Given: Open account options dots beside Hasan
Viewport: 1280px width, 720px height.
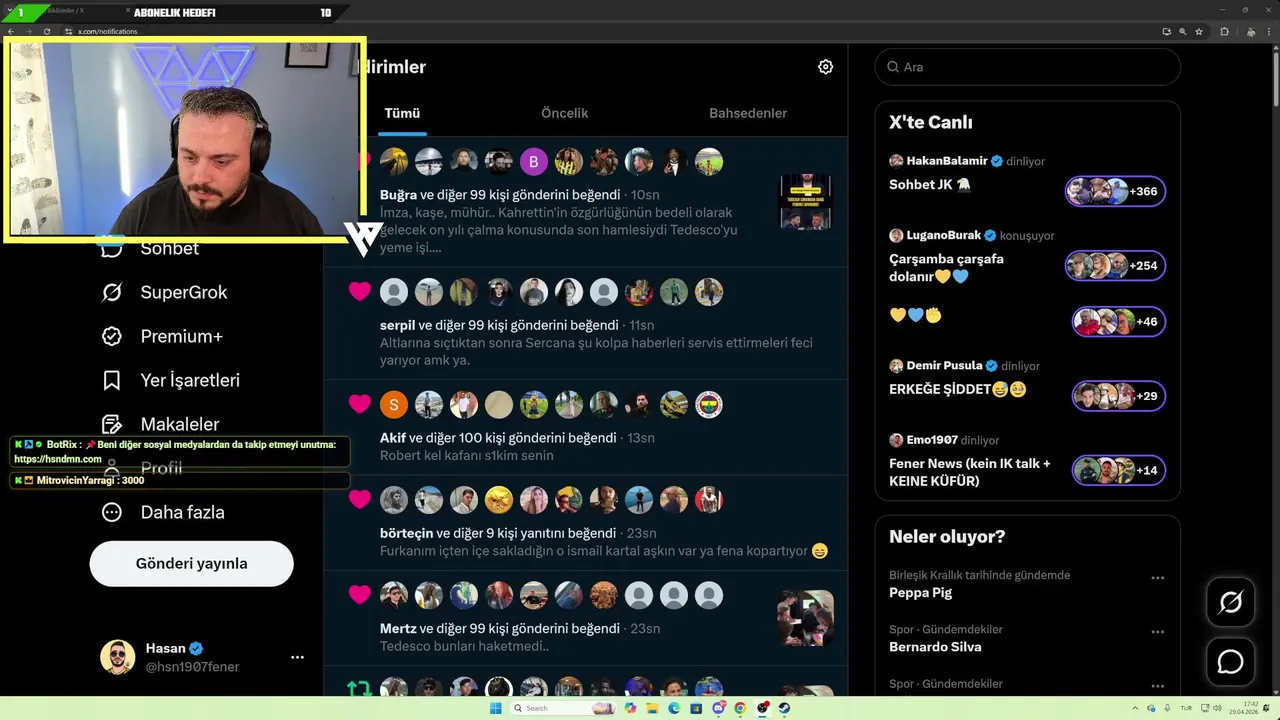Looking at the screenshot, I should (x=297, y=657).
